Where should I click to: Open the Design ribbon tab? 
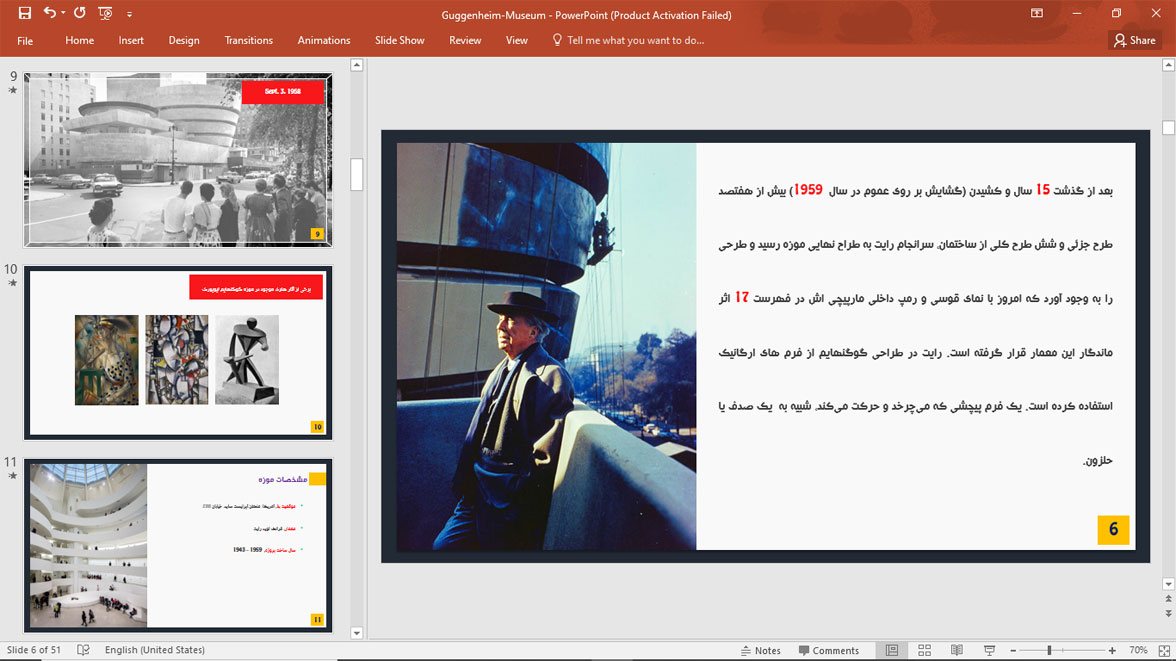(x=184, y=41)
